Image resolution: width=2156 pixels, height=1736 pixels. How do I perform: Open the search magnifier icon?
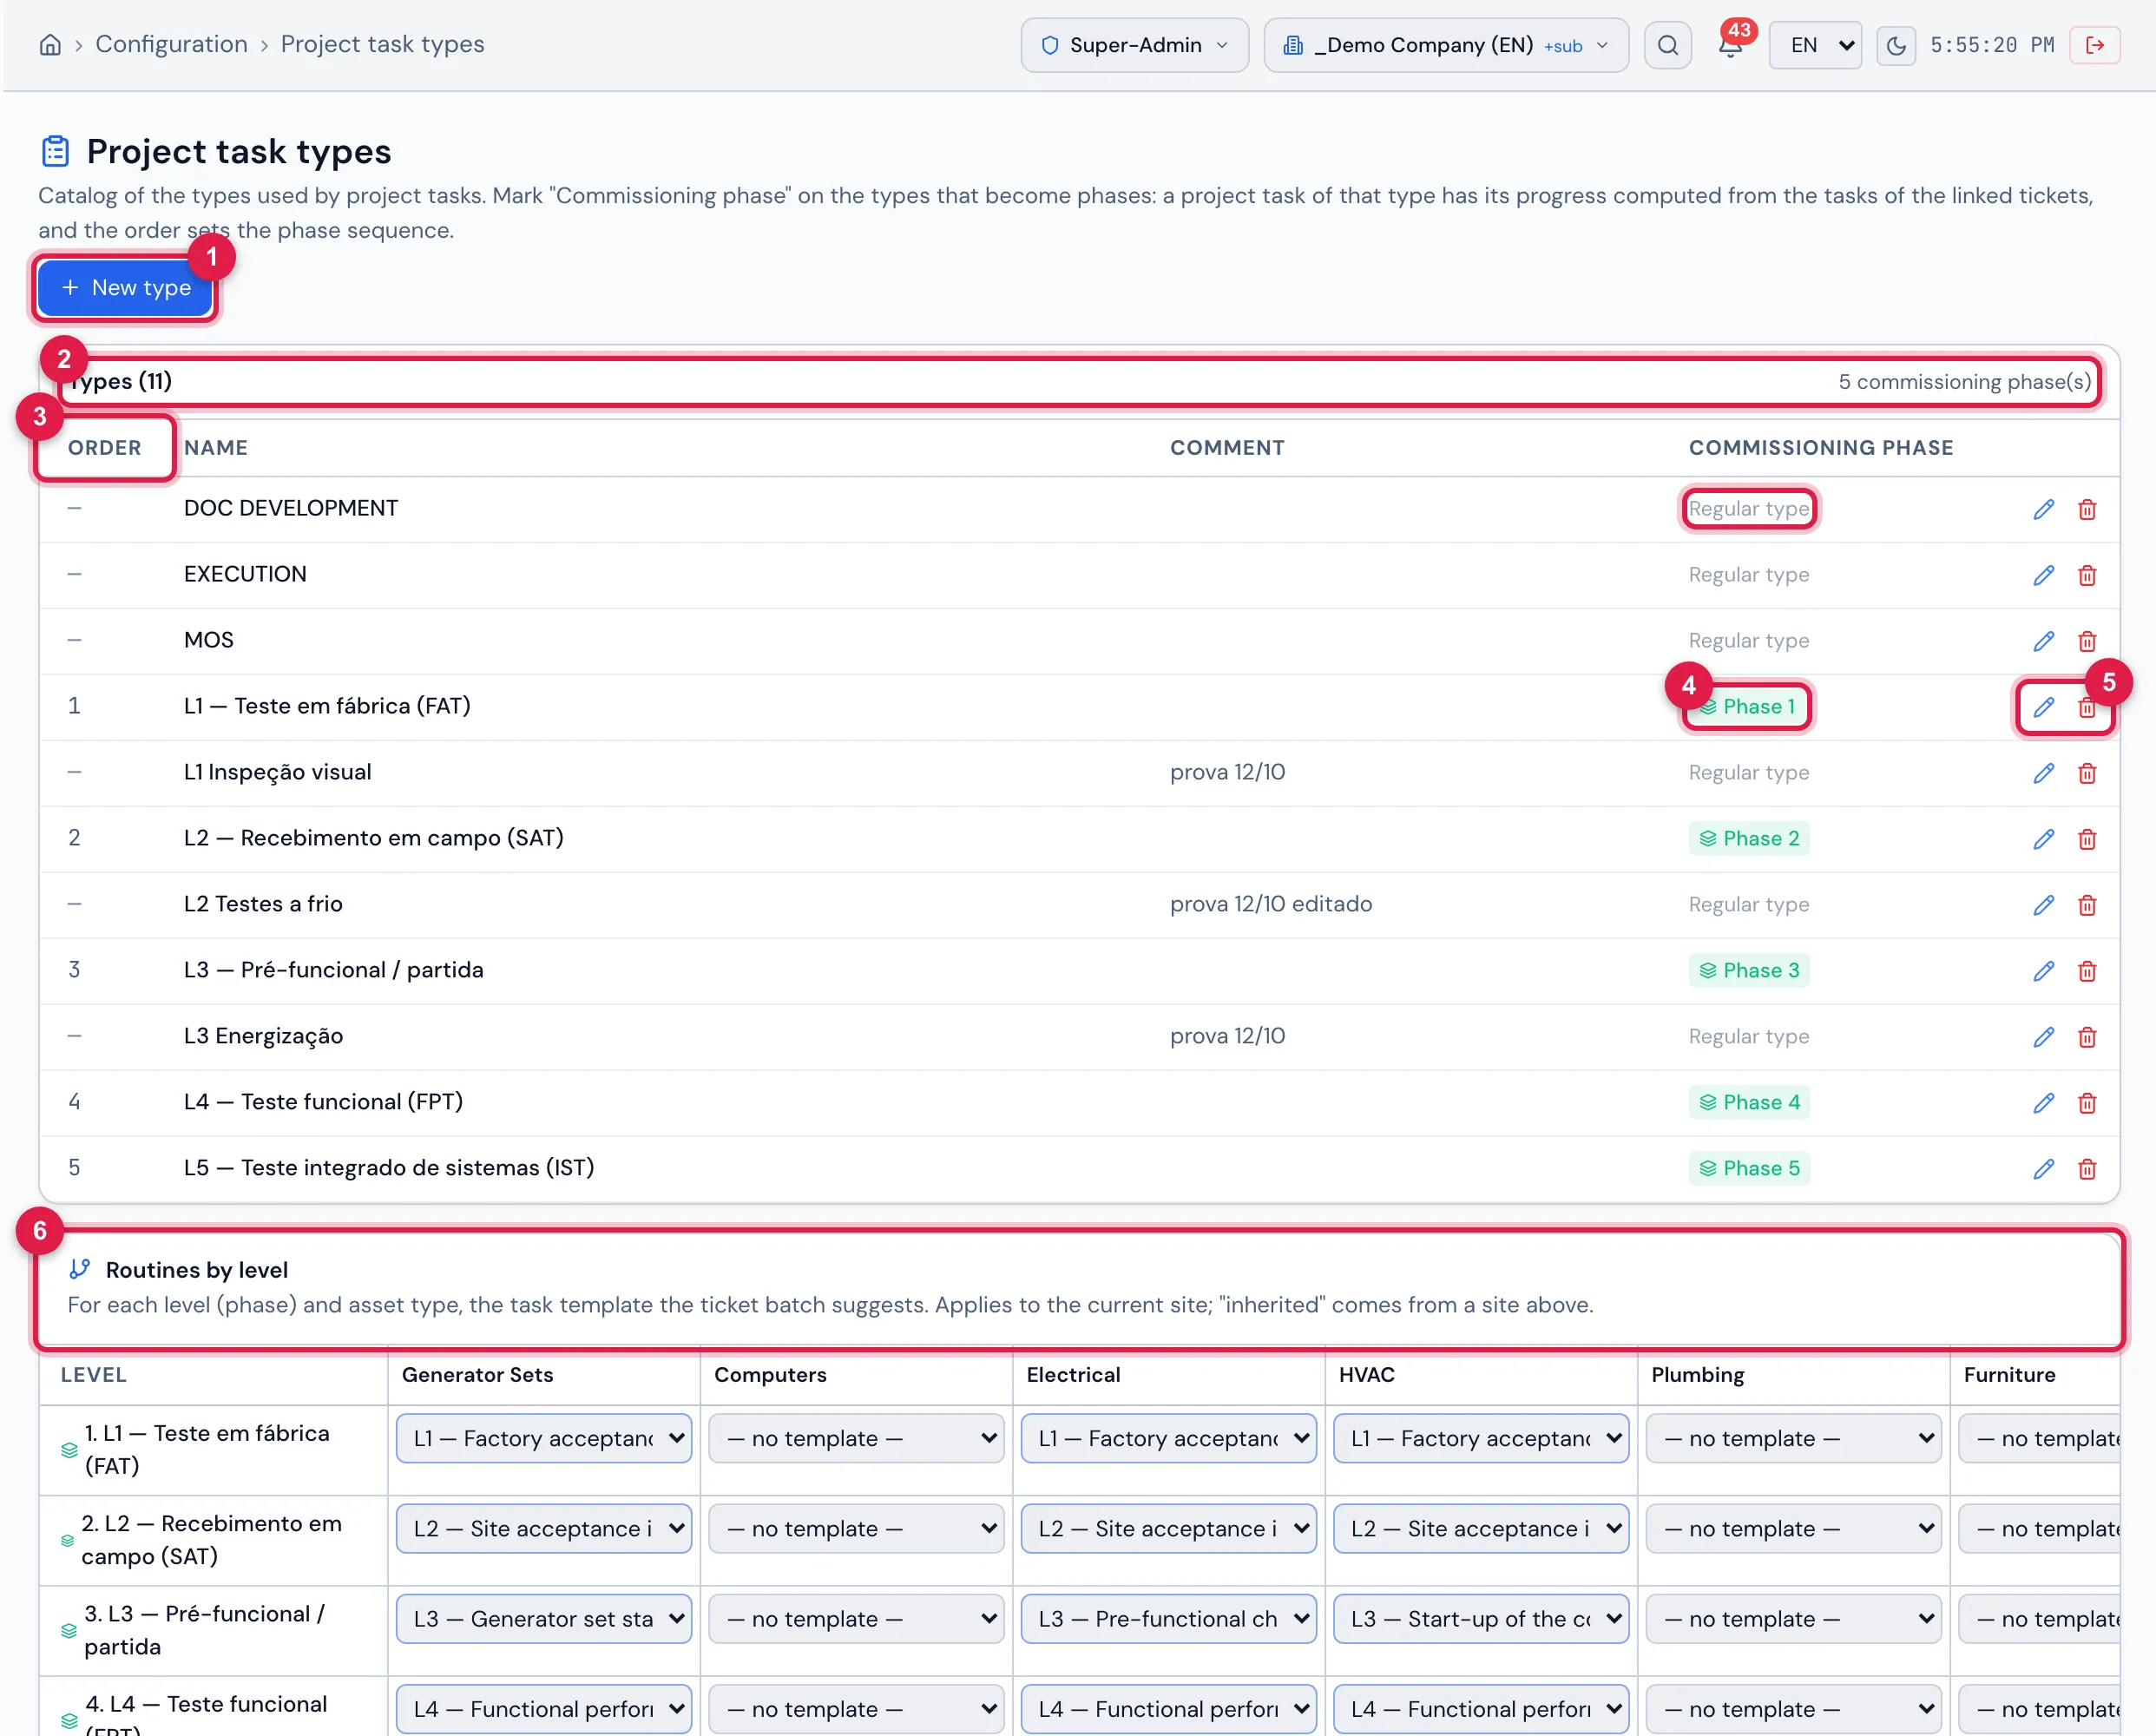(x=1668, y=45)
